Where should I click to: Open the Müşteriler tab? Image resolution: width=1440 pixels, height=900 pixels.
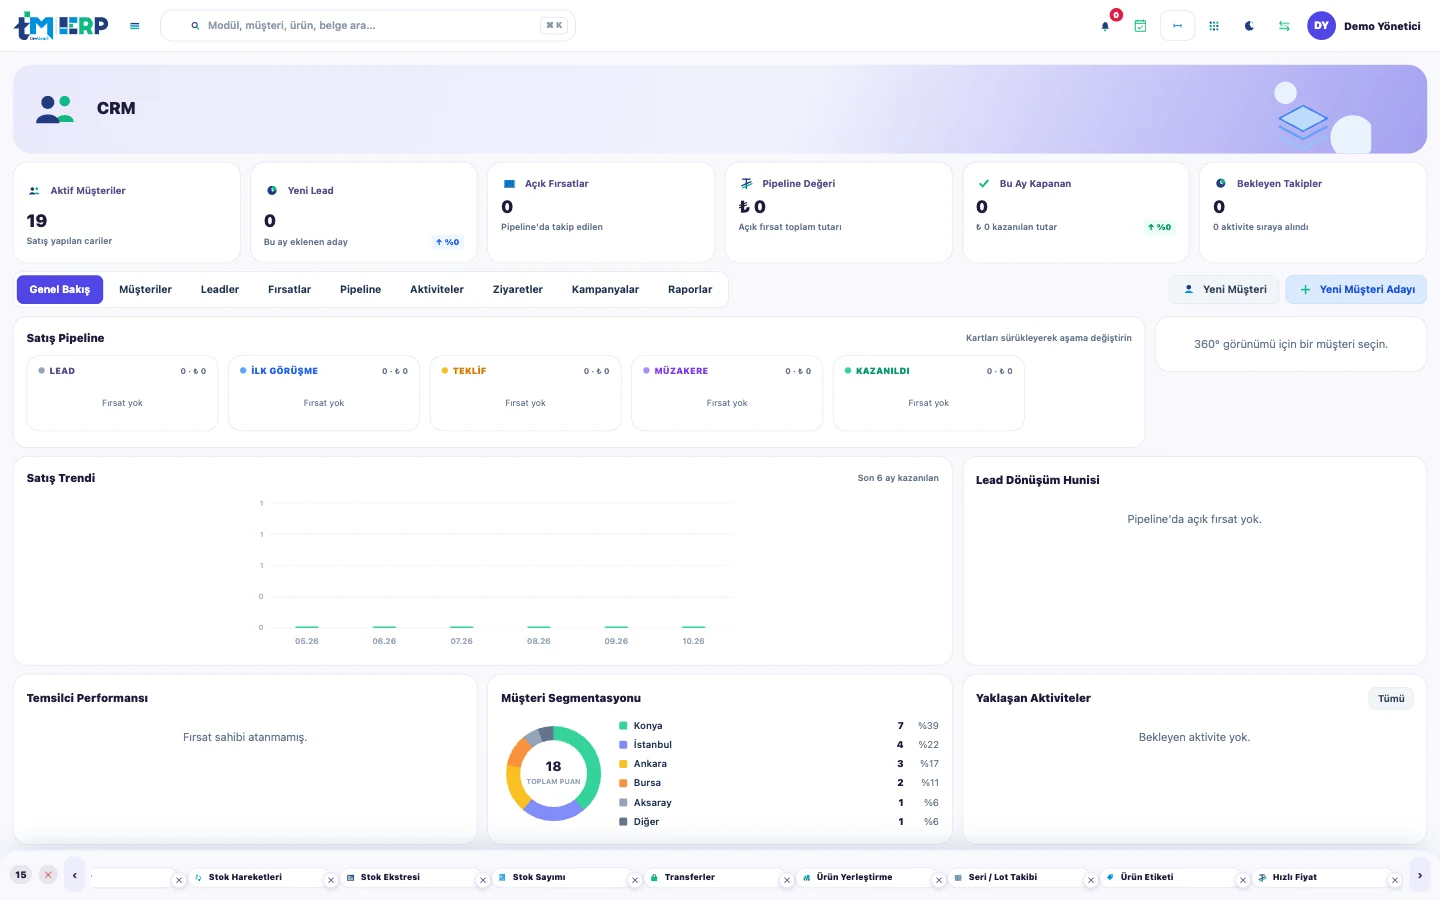click(145, 290)
